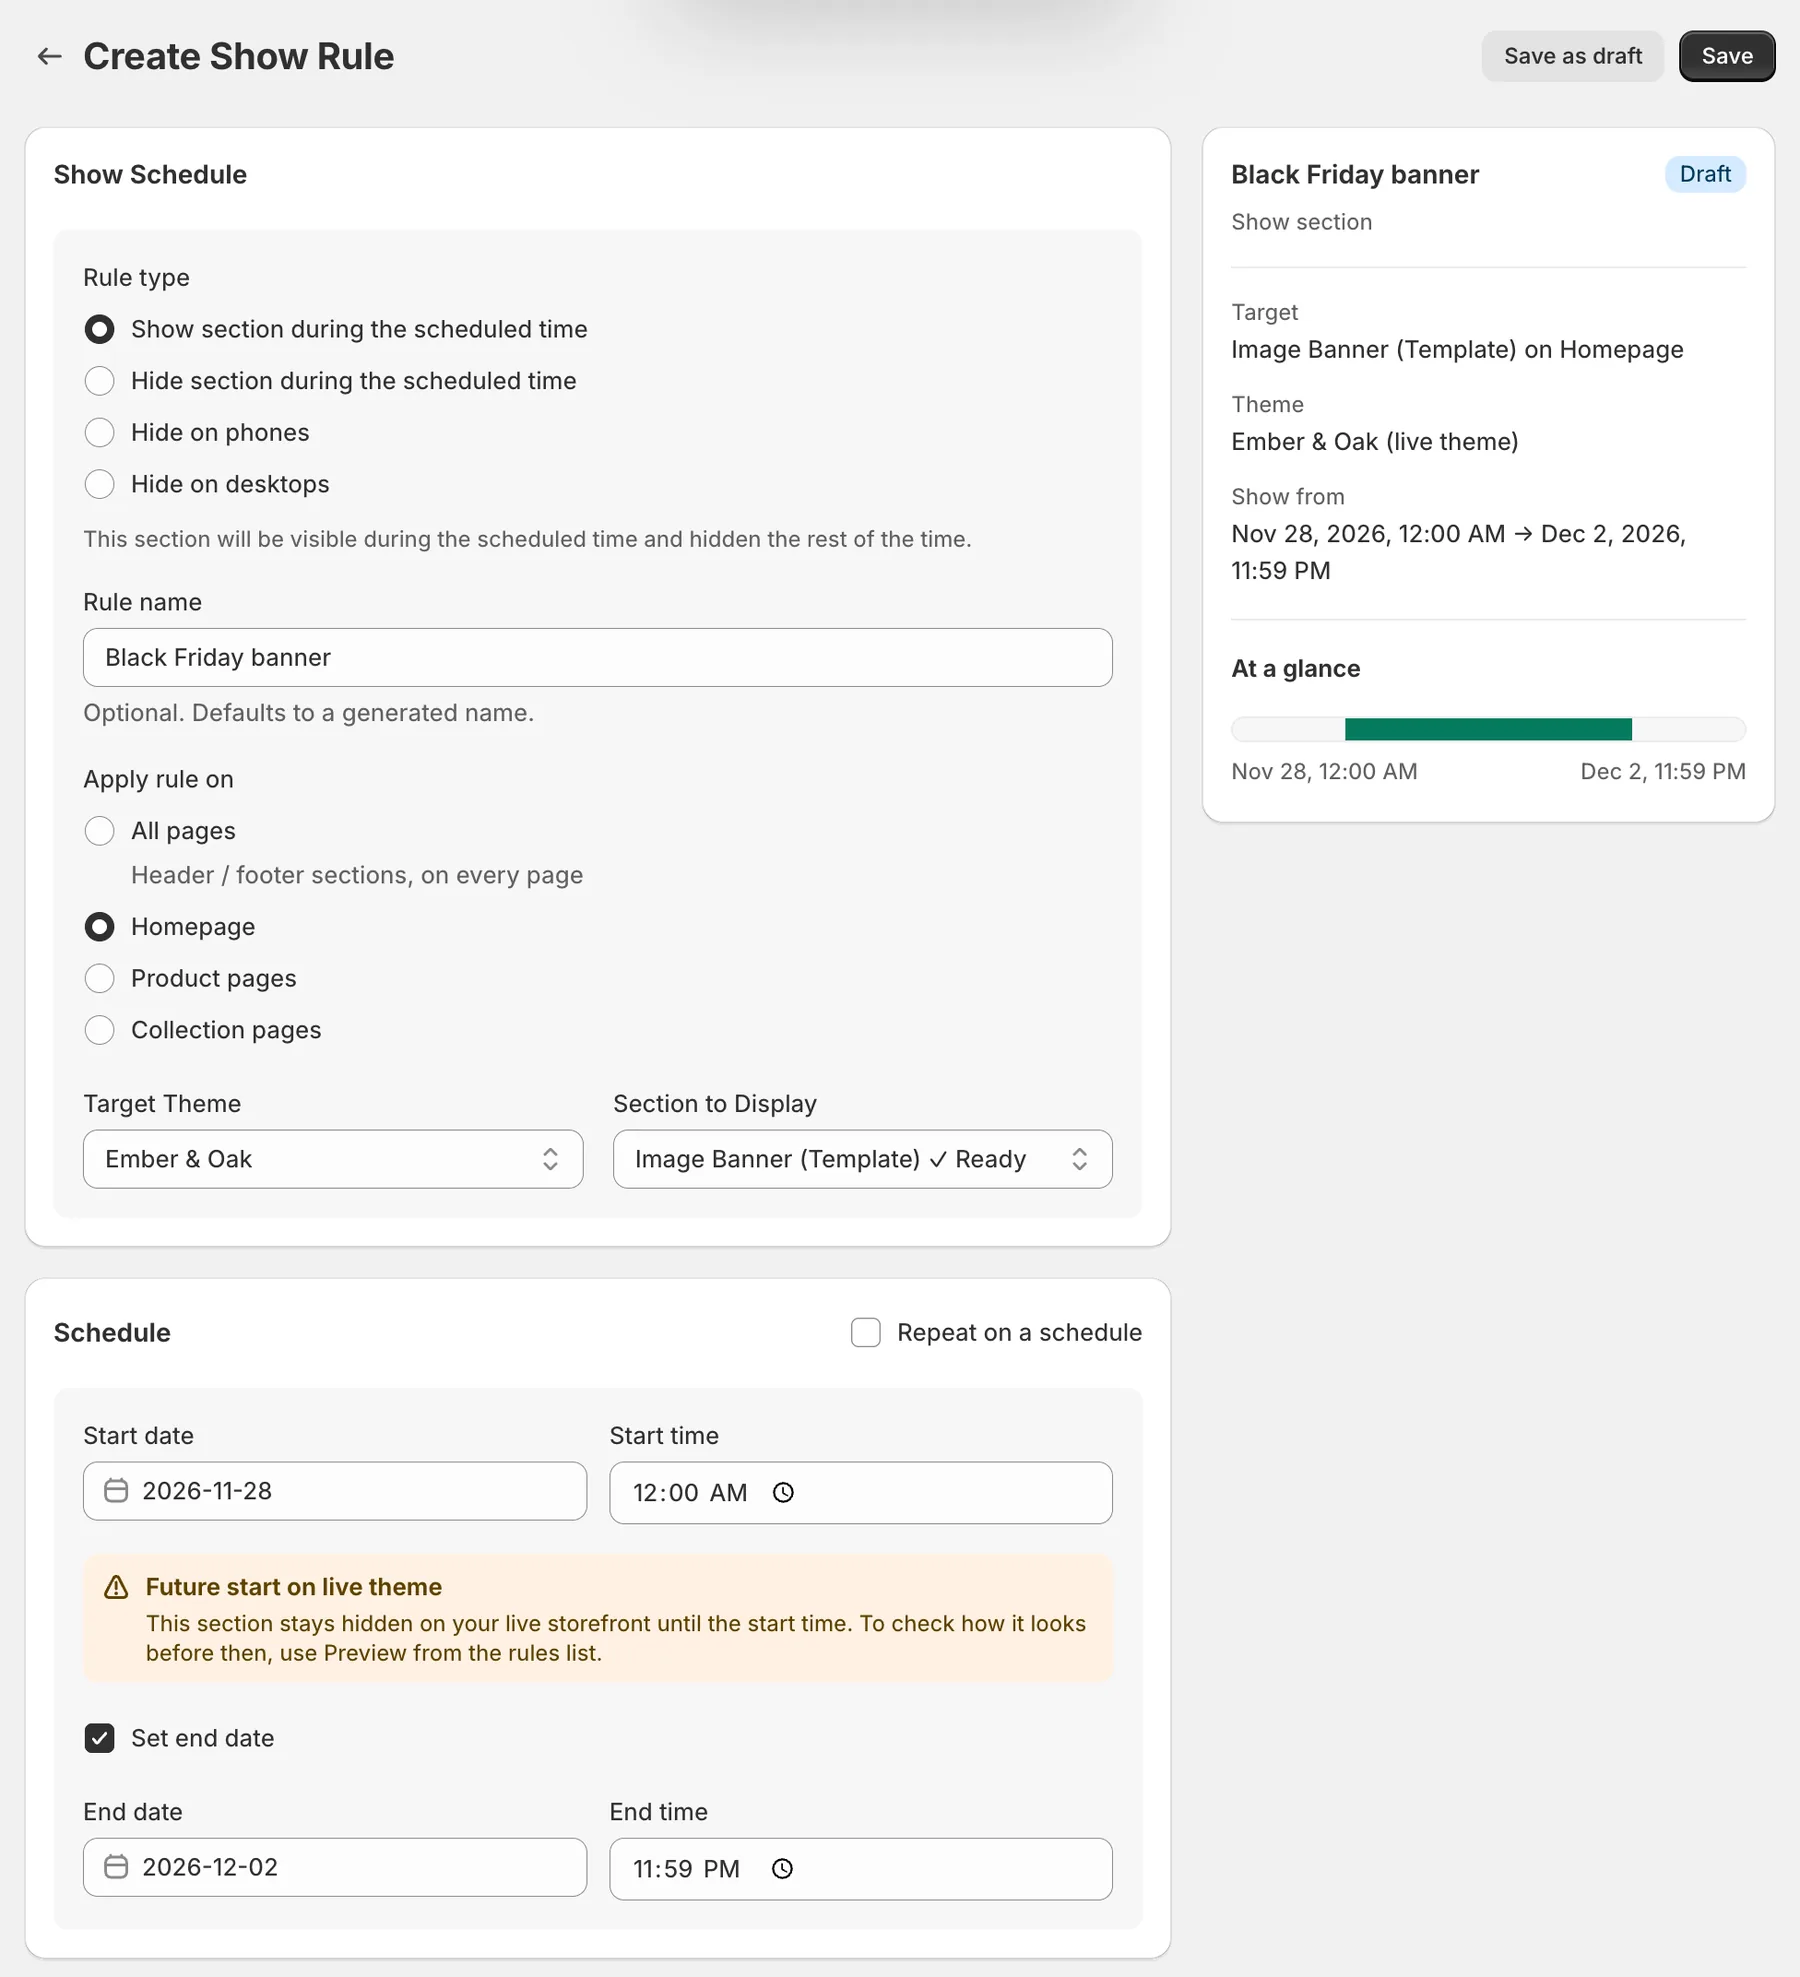1800x1977 pixels.
Task: Enable 'Repeat on a schedule' checkbox
Action: [866, 1333]
